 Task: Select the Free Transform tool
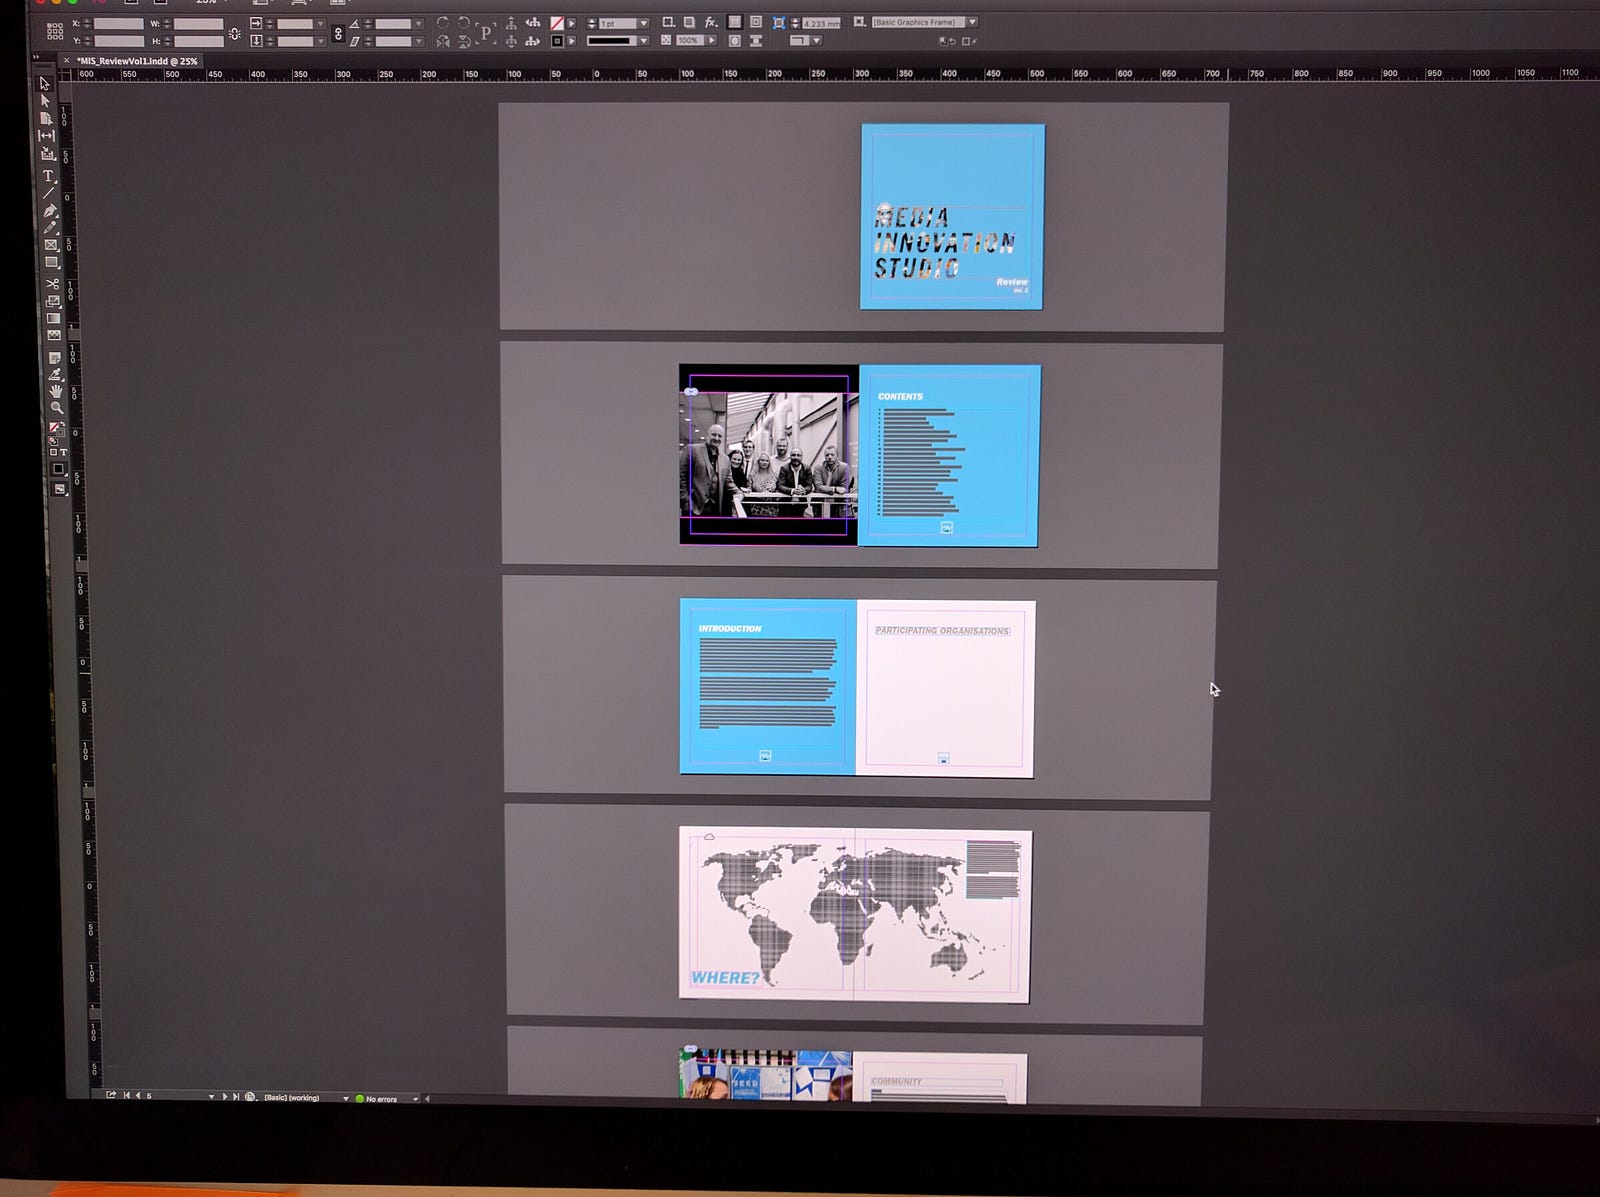click(53, 301)
